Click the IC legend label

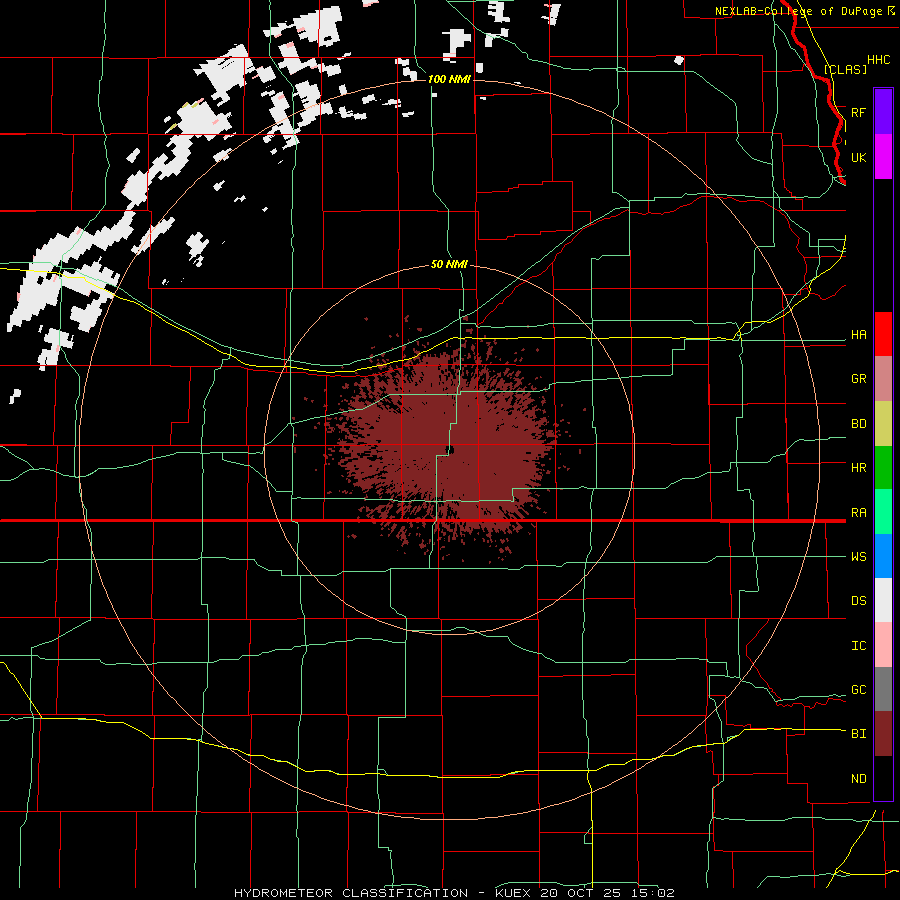(x=858, y=646)
